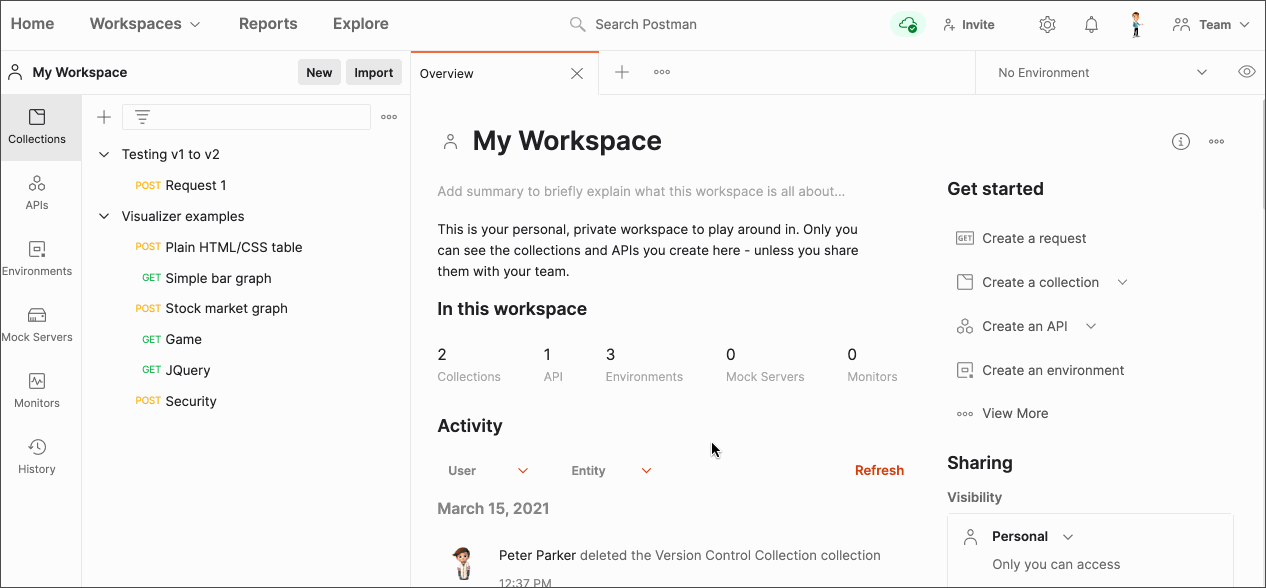
Task: Open the Reports menu item
Action: 268,24
